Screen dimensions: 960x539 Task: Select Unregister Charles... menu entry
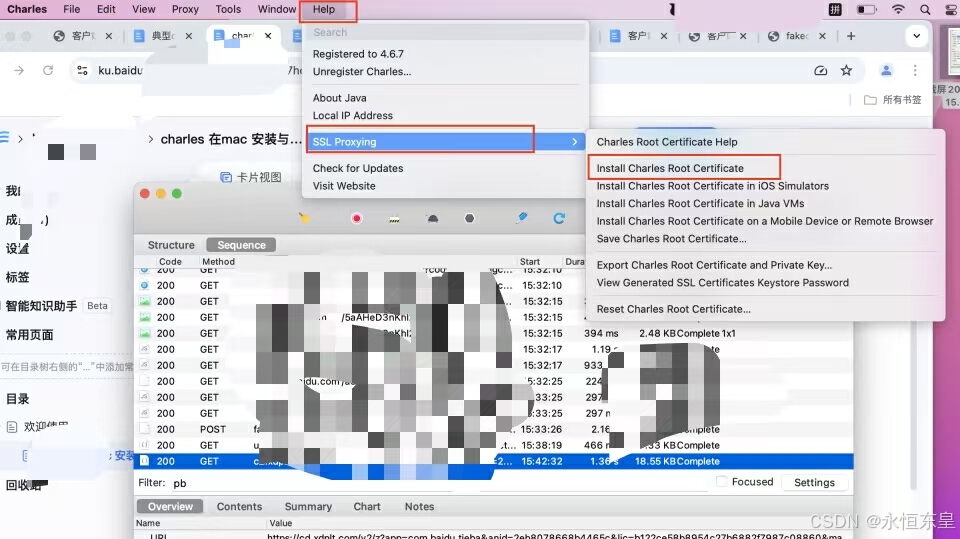362,72
